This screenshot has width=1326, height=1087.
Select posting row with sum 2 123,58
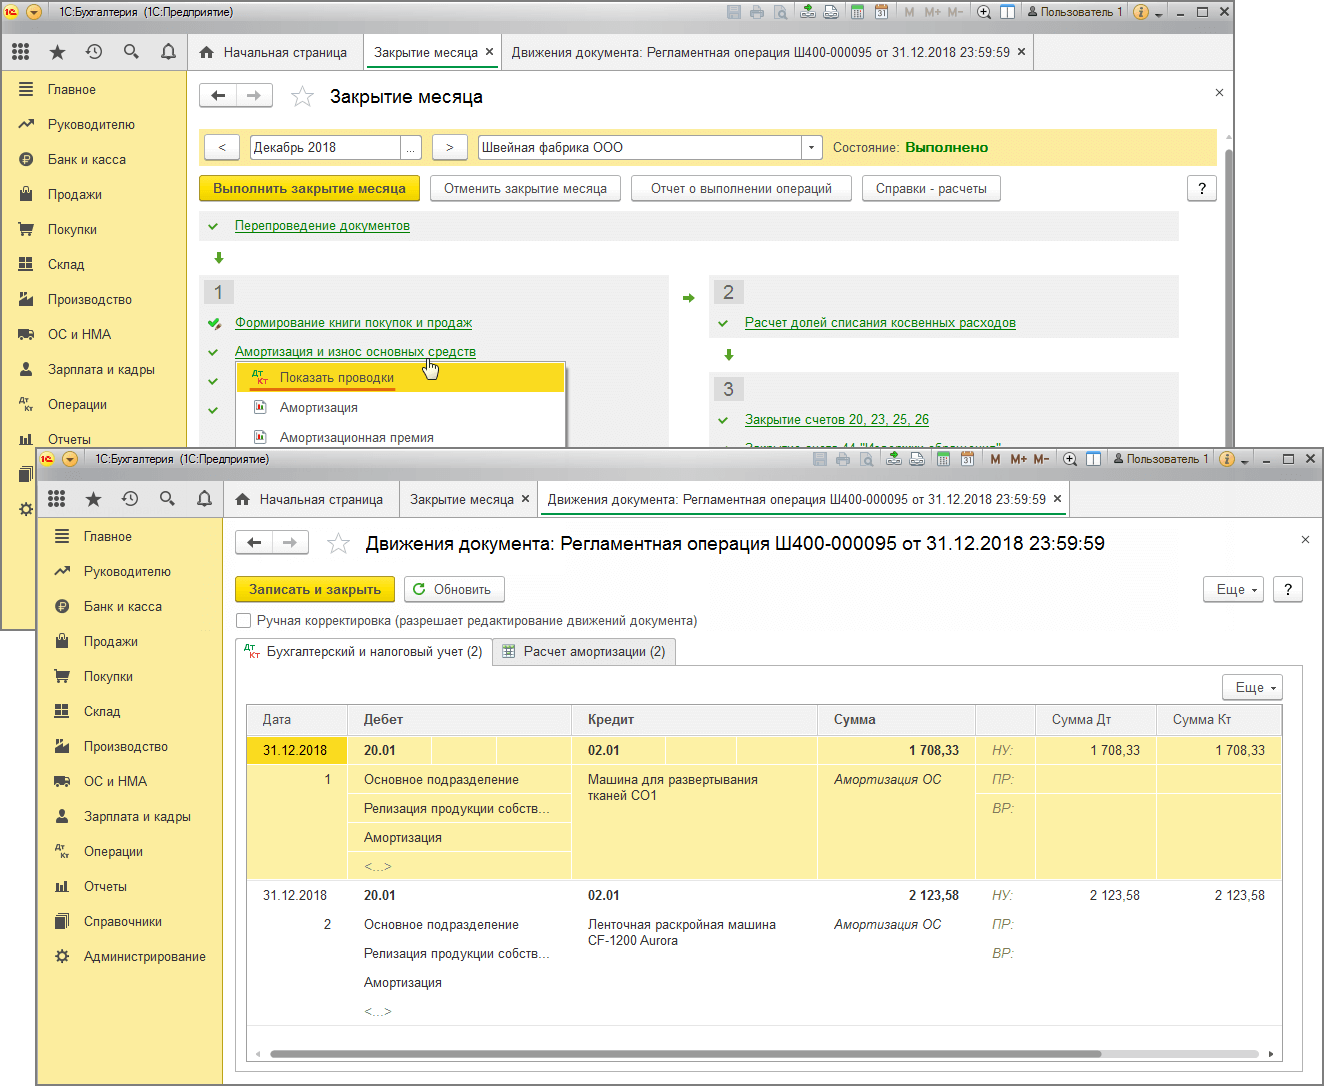click(764, 953)
